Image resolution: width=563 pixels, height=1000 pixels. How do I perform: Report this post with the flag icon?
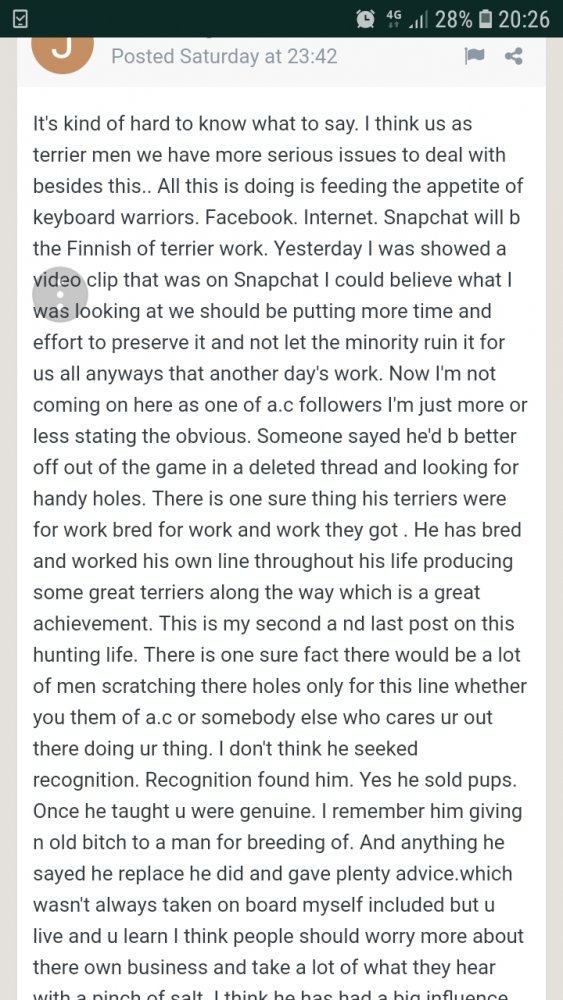pos(474,57)
